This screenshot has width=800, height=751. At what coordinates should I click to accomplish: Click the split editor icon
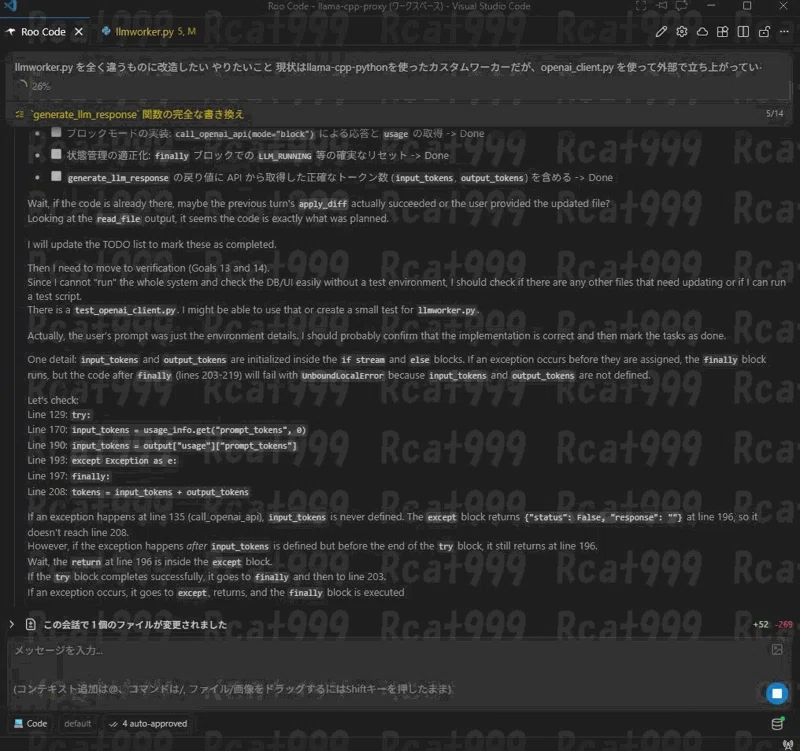[743, 32]
